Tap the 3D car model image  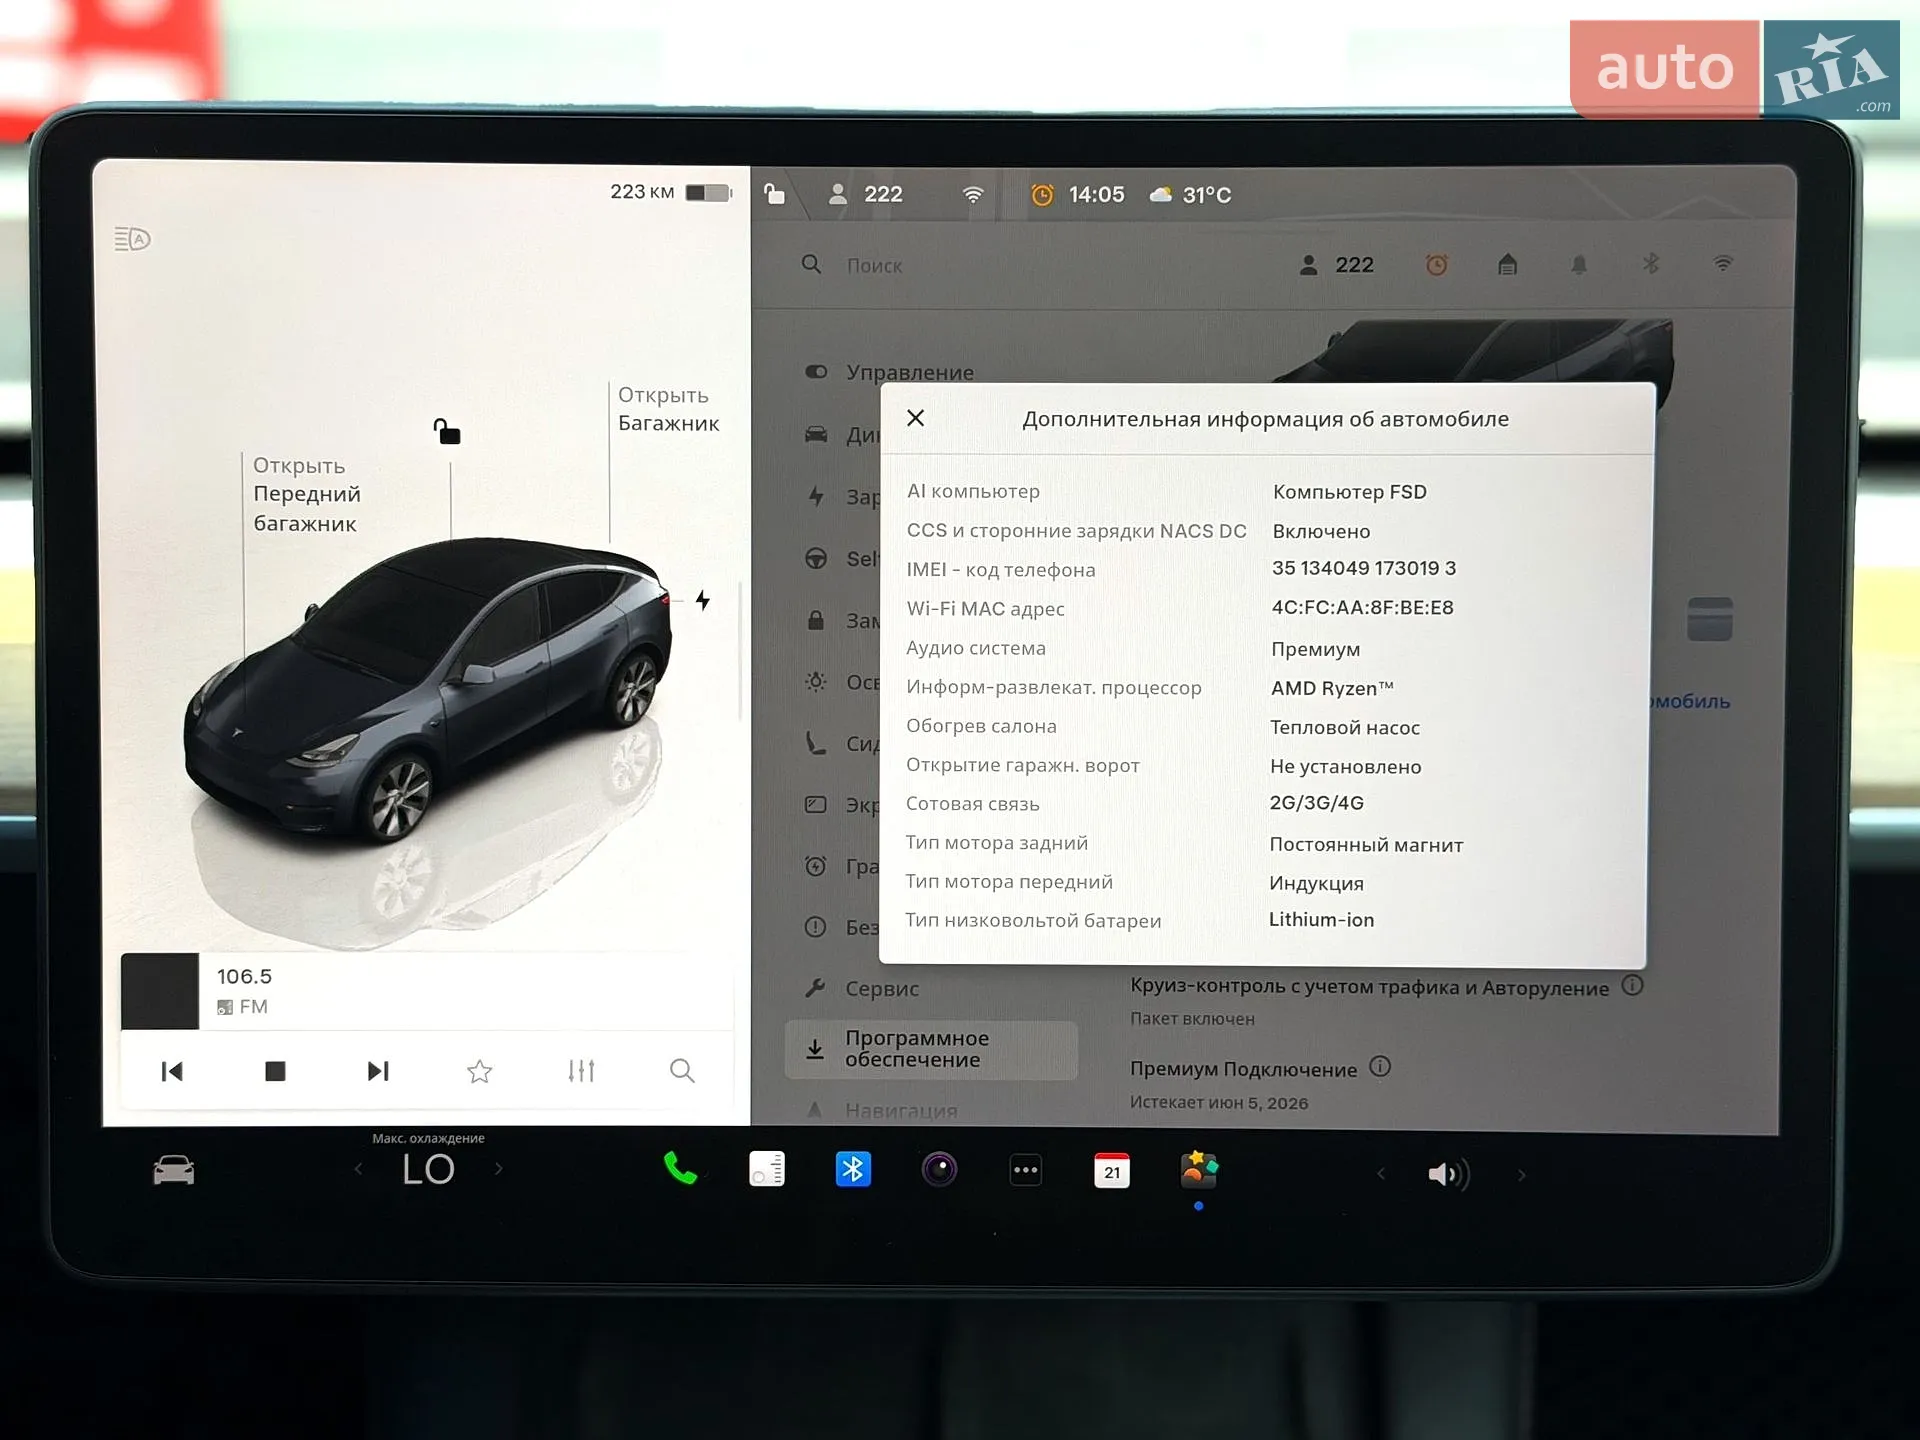[428, 690]
